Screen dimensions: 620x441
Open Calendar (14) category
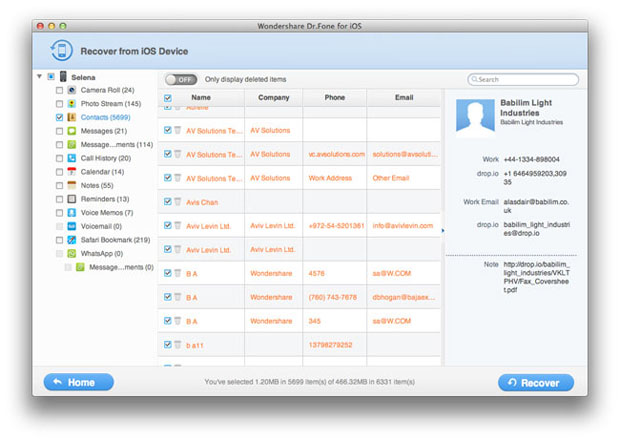(102, 172)
